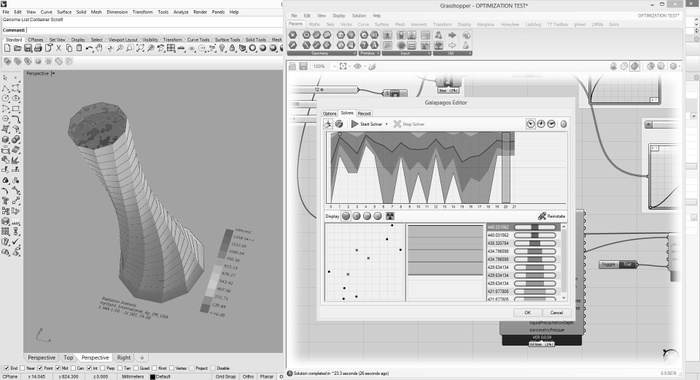The image size is (700, 380).
Task: Click the Grasshopper canvas Save disk icon
Action: click(303, 67)
